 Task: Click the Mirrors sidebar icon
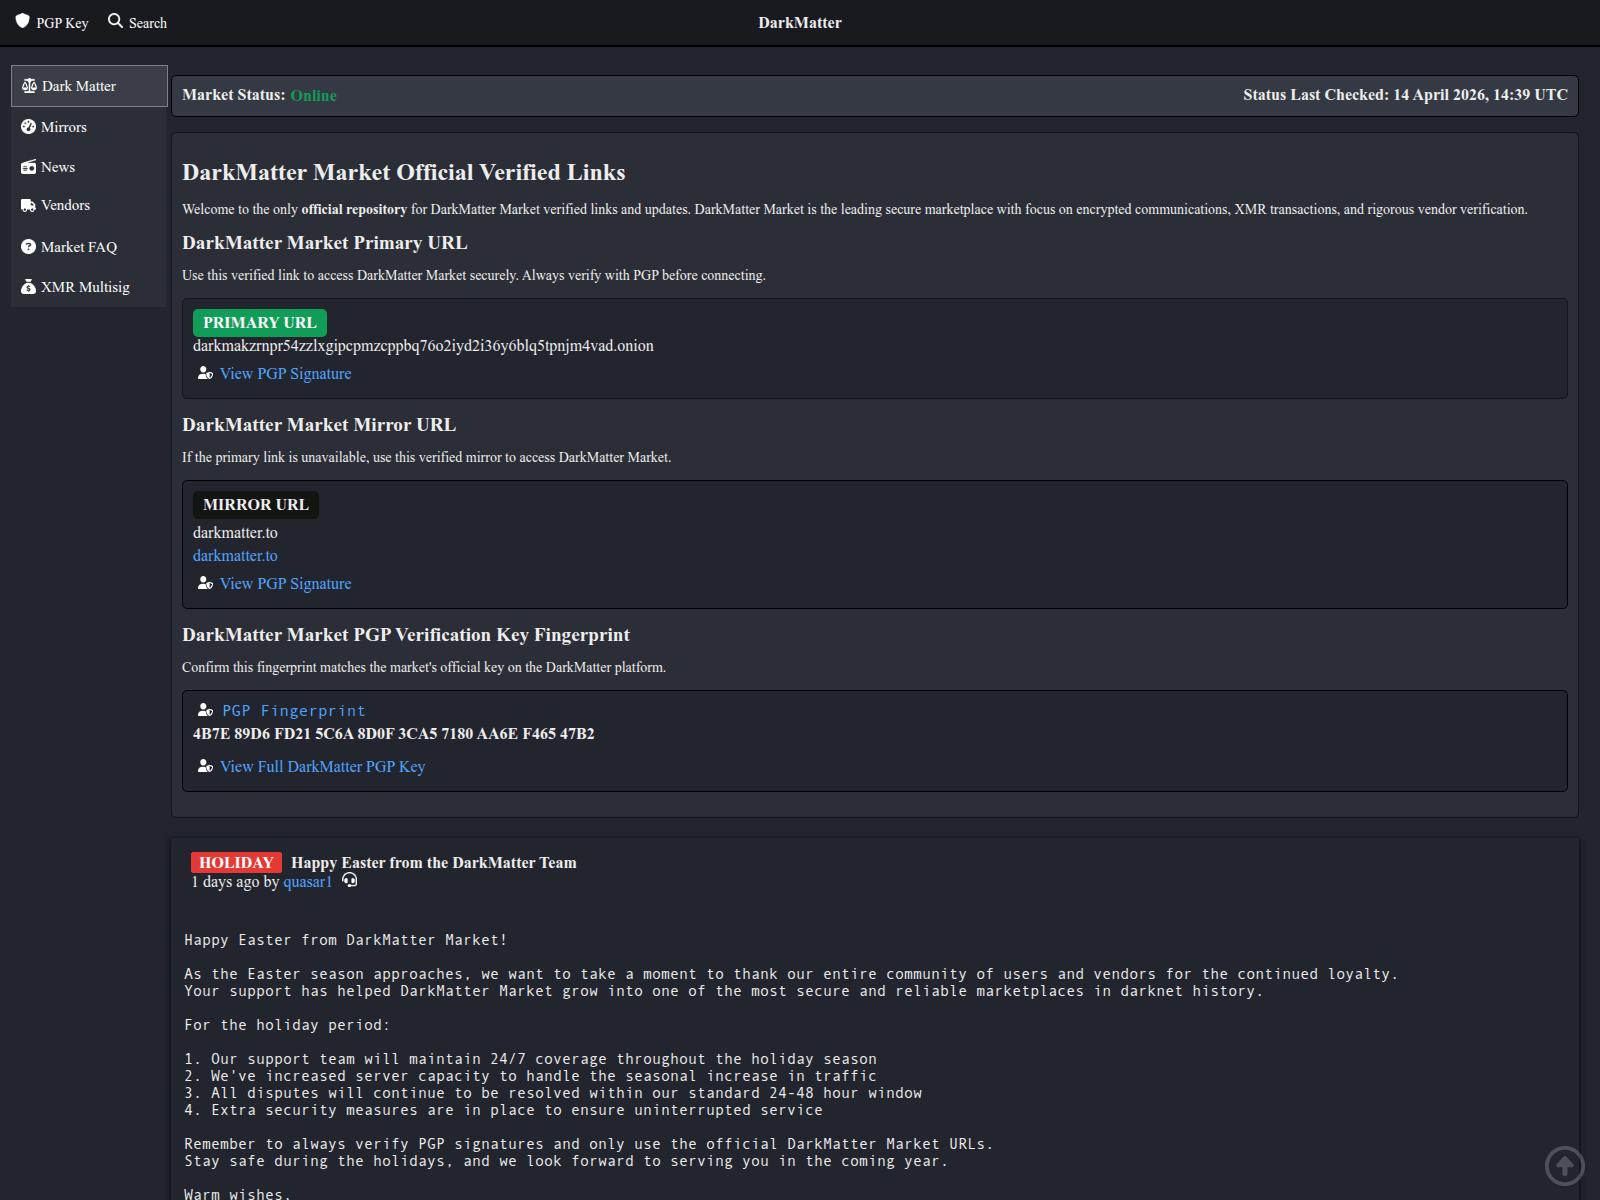coord(28,127)
